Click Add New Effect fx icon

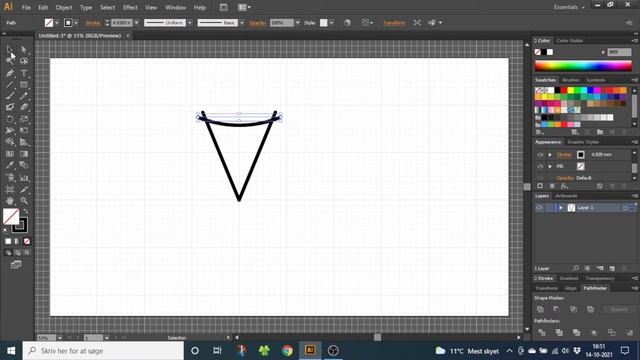564,186
